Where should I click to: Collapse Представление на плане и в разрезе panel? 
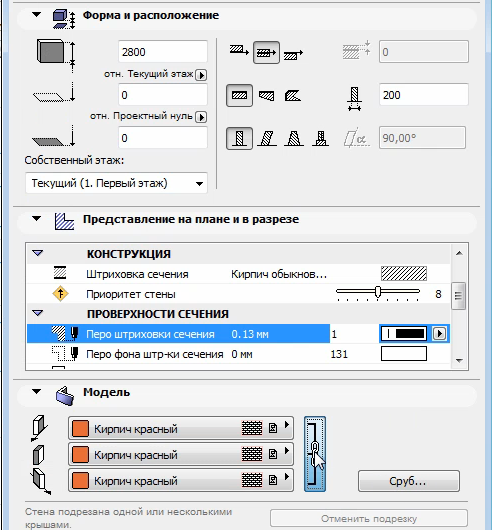[36, 219]
